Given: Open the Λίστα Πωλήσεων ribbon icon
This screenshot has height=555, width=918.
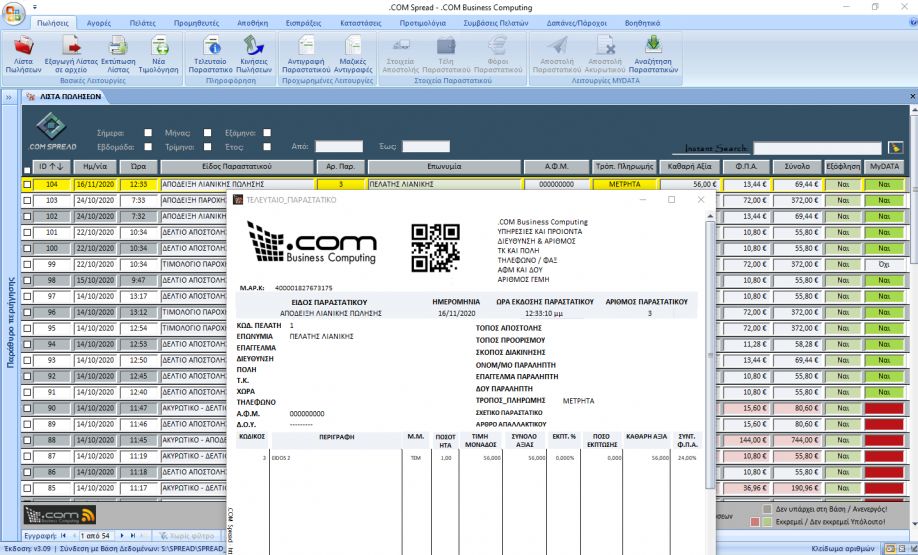Looking at the screenshot, I should click(23, 45).
